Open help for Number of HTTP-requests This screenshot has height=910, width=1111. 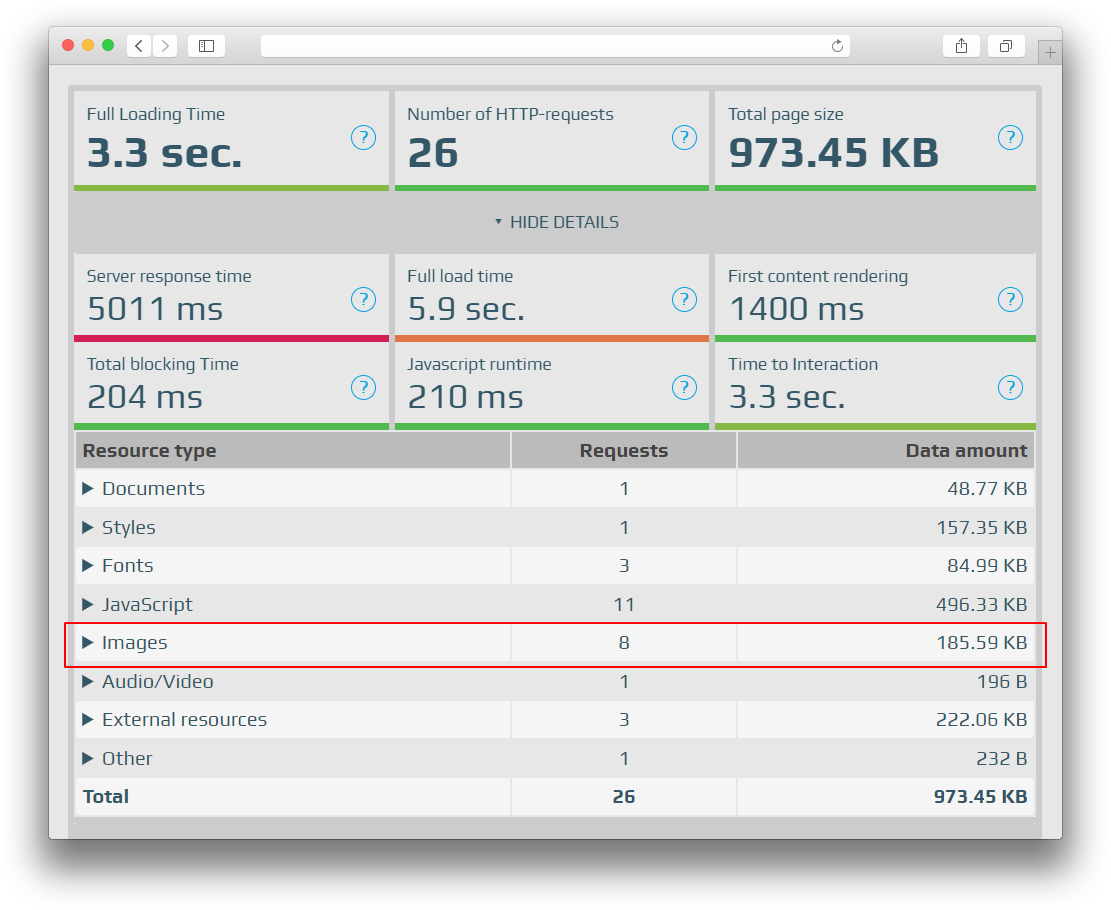(684, 138)
